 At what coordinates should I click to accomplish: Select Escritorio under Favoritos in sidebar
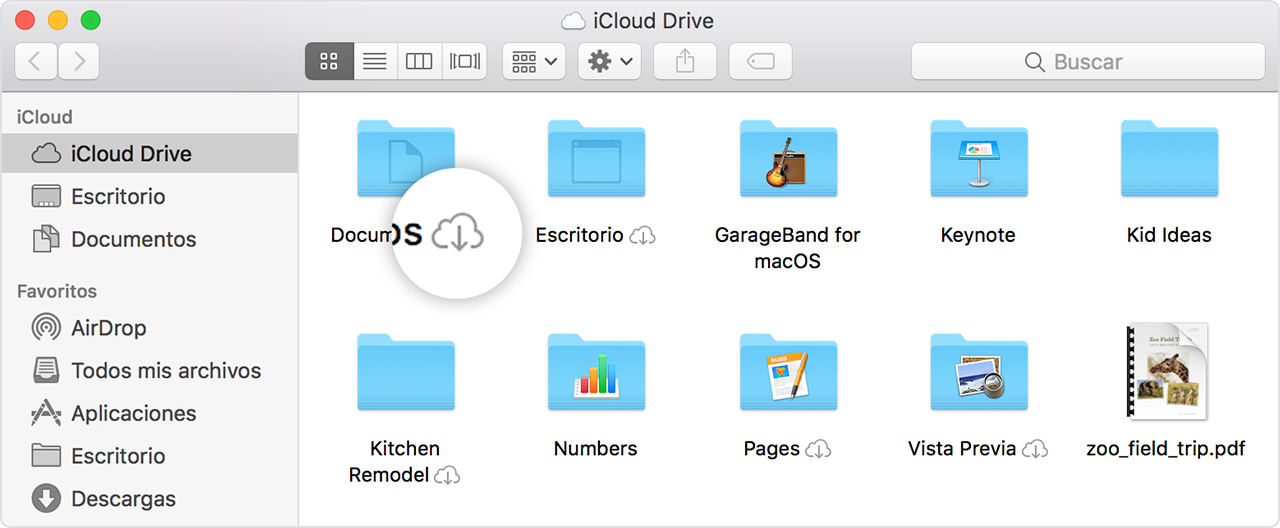[x=149, y=457]
